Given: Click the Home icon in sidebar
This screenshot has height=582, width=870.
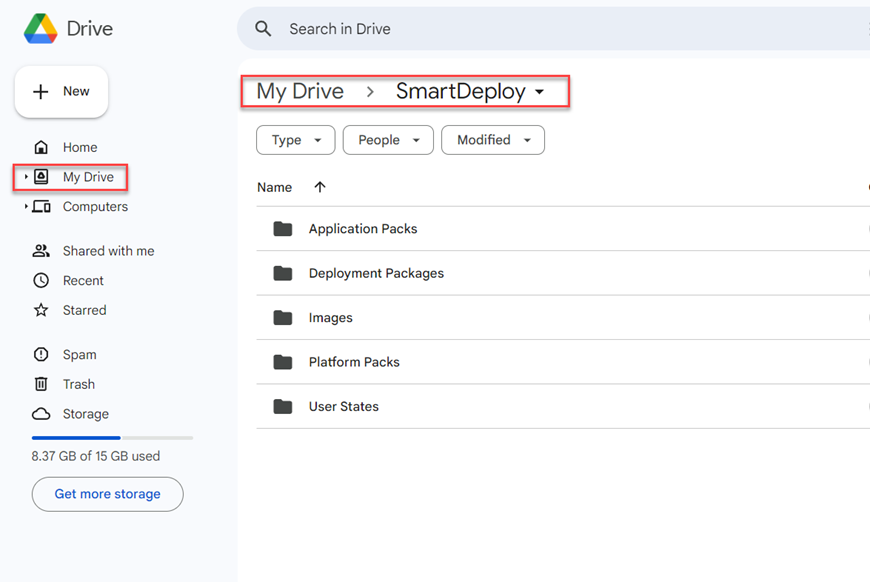Looking at the screenshot, I should [x=41, y=147].
